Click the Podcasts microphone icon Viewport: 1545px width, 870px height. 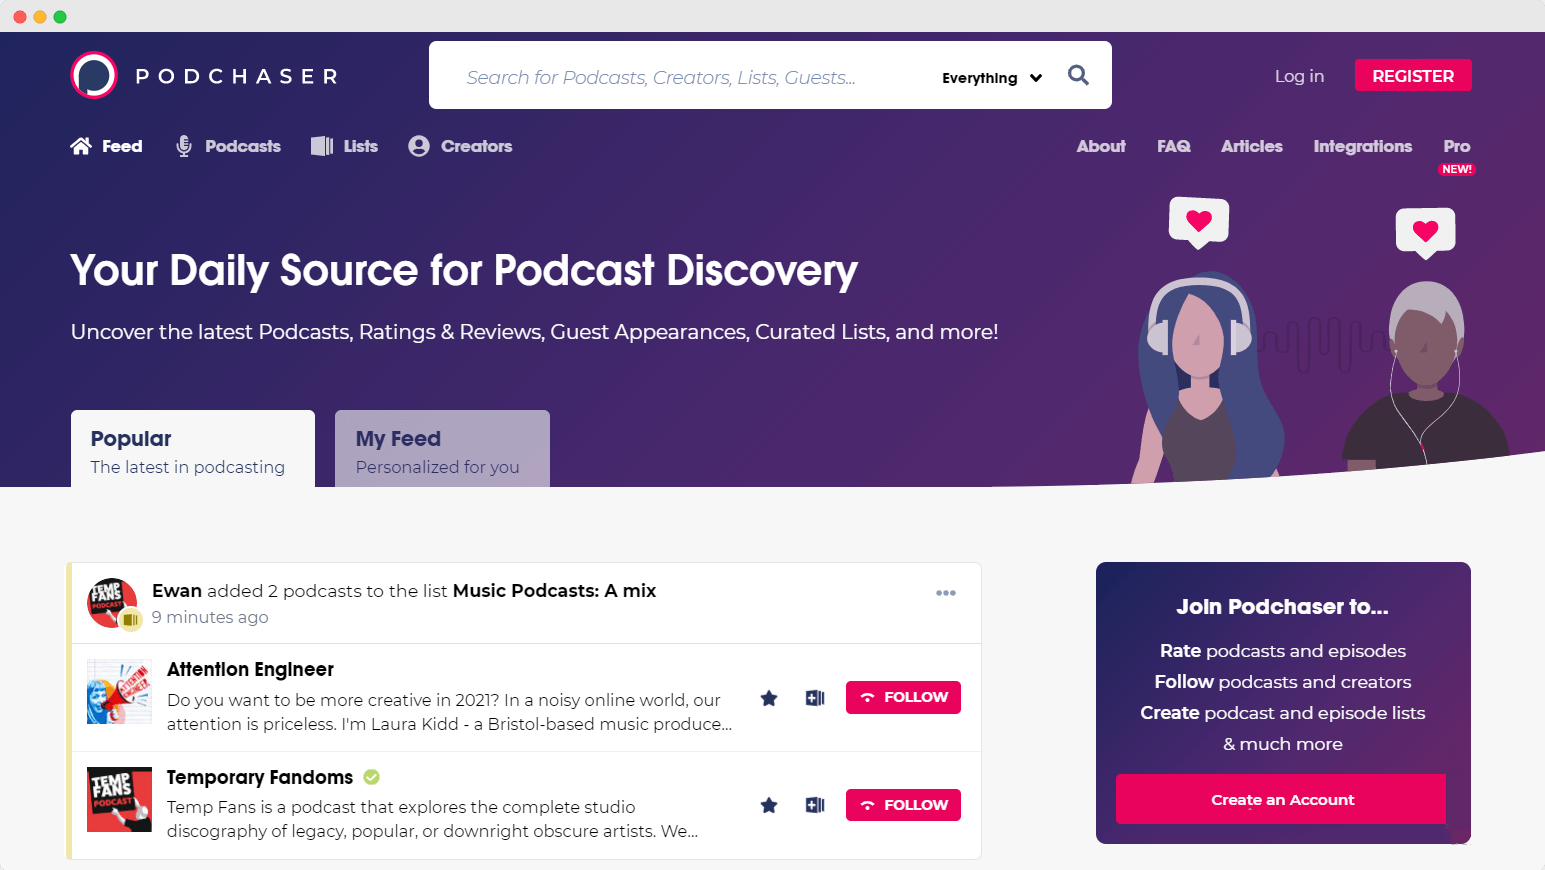(x=184, y=146)
